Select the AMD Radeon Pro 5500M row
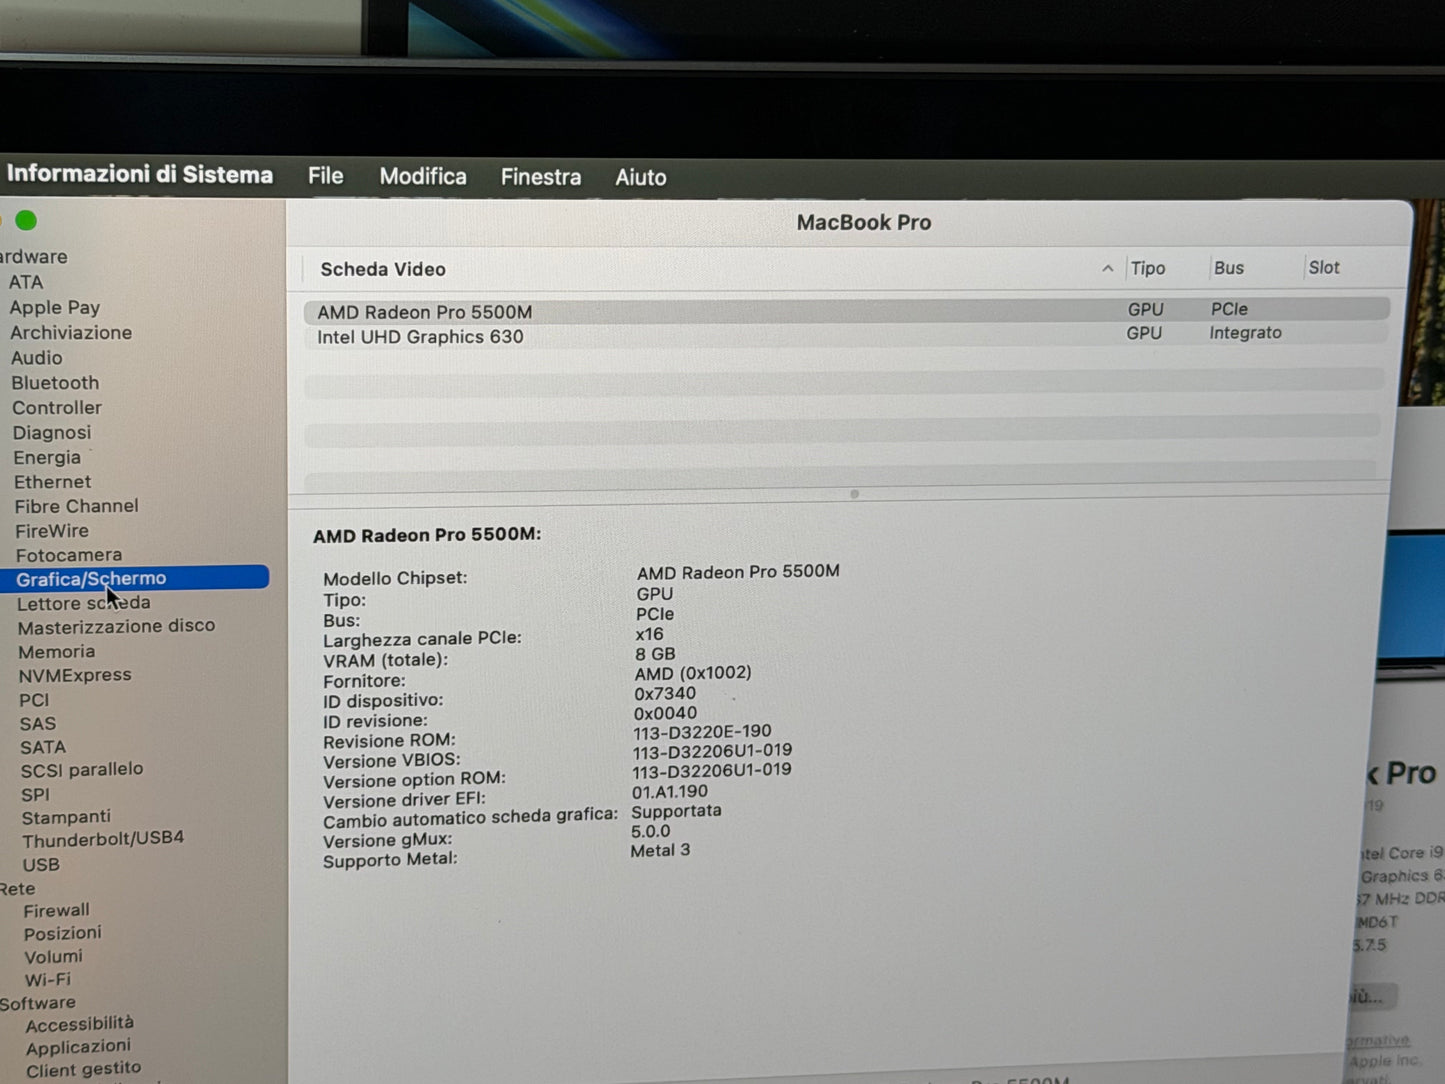Screen dimensions: 1445x1084 (846, 310)
